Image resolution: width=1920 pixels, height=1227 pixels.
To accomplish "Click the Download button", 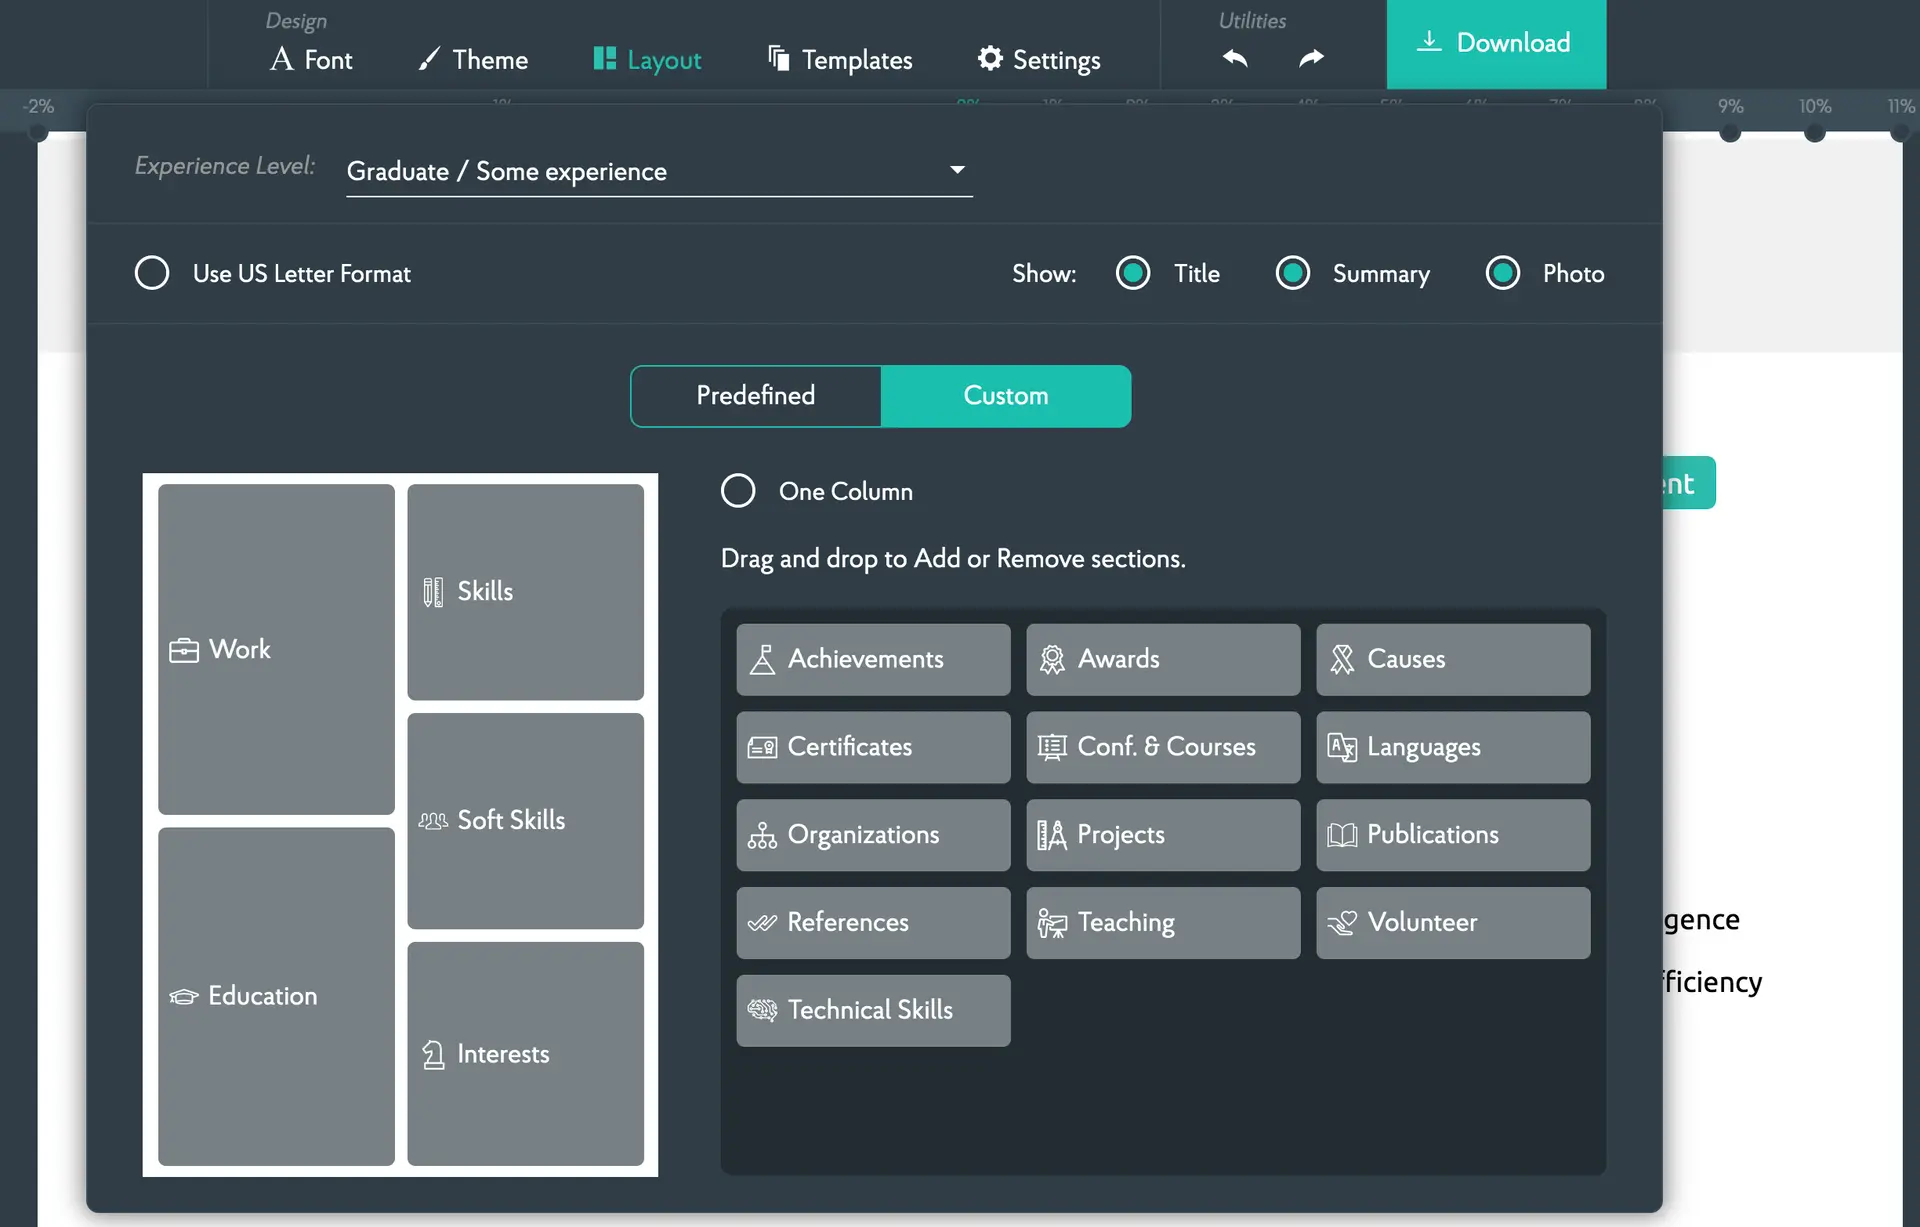I will [1495, 44].
